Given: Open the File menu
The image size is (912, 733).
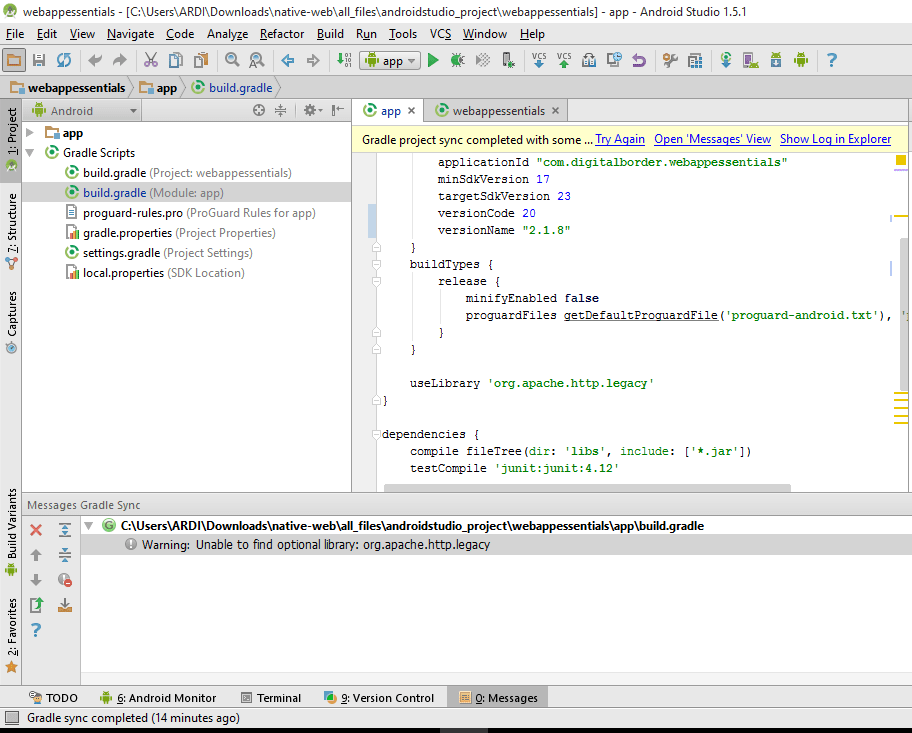Looking at the screenshot, I should click(x=15, y=34).
